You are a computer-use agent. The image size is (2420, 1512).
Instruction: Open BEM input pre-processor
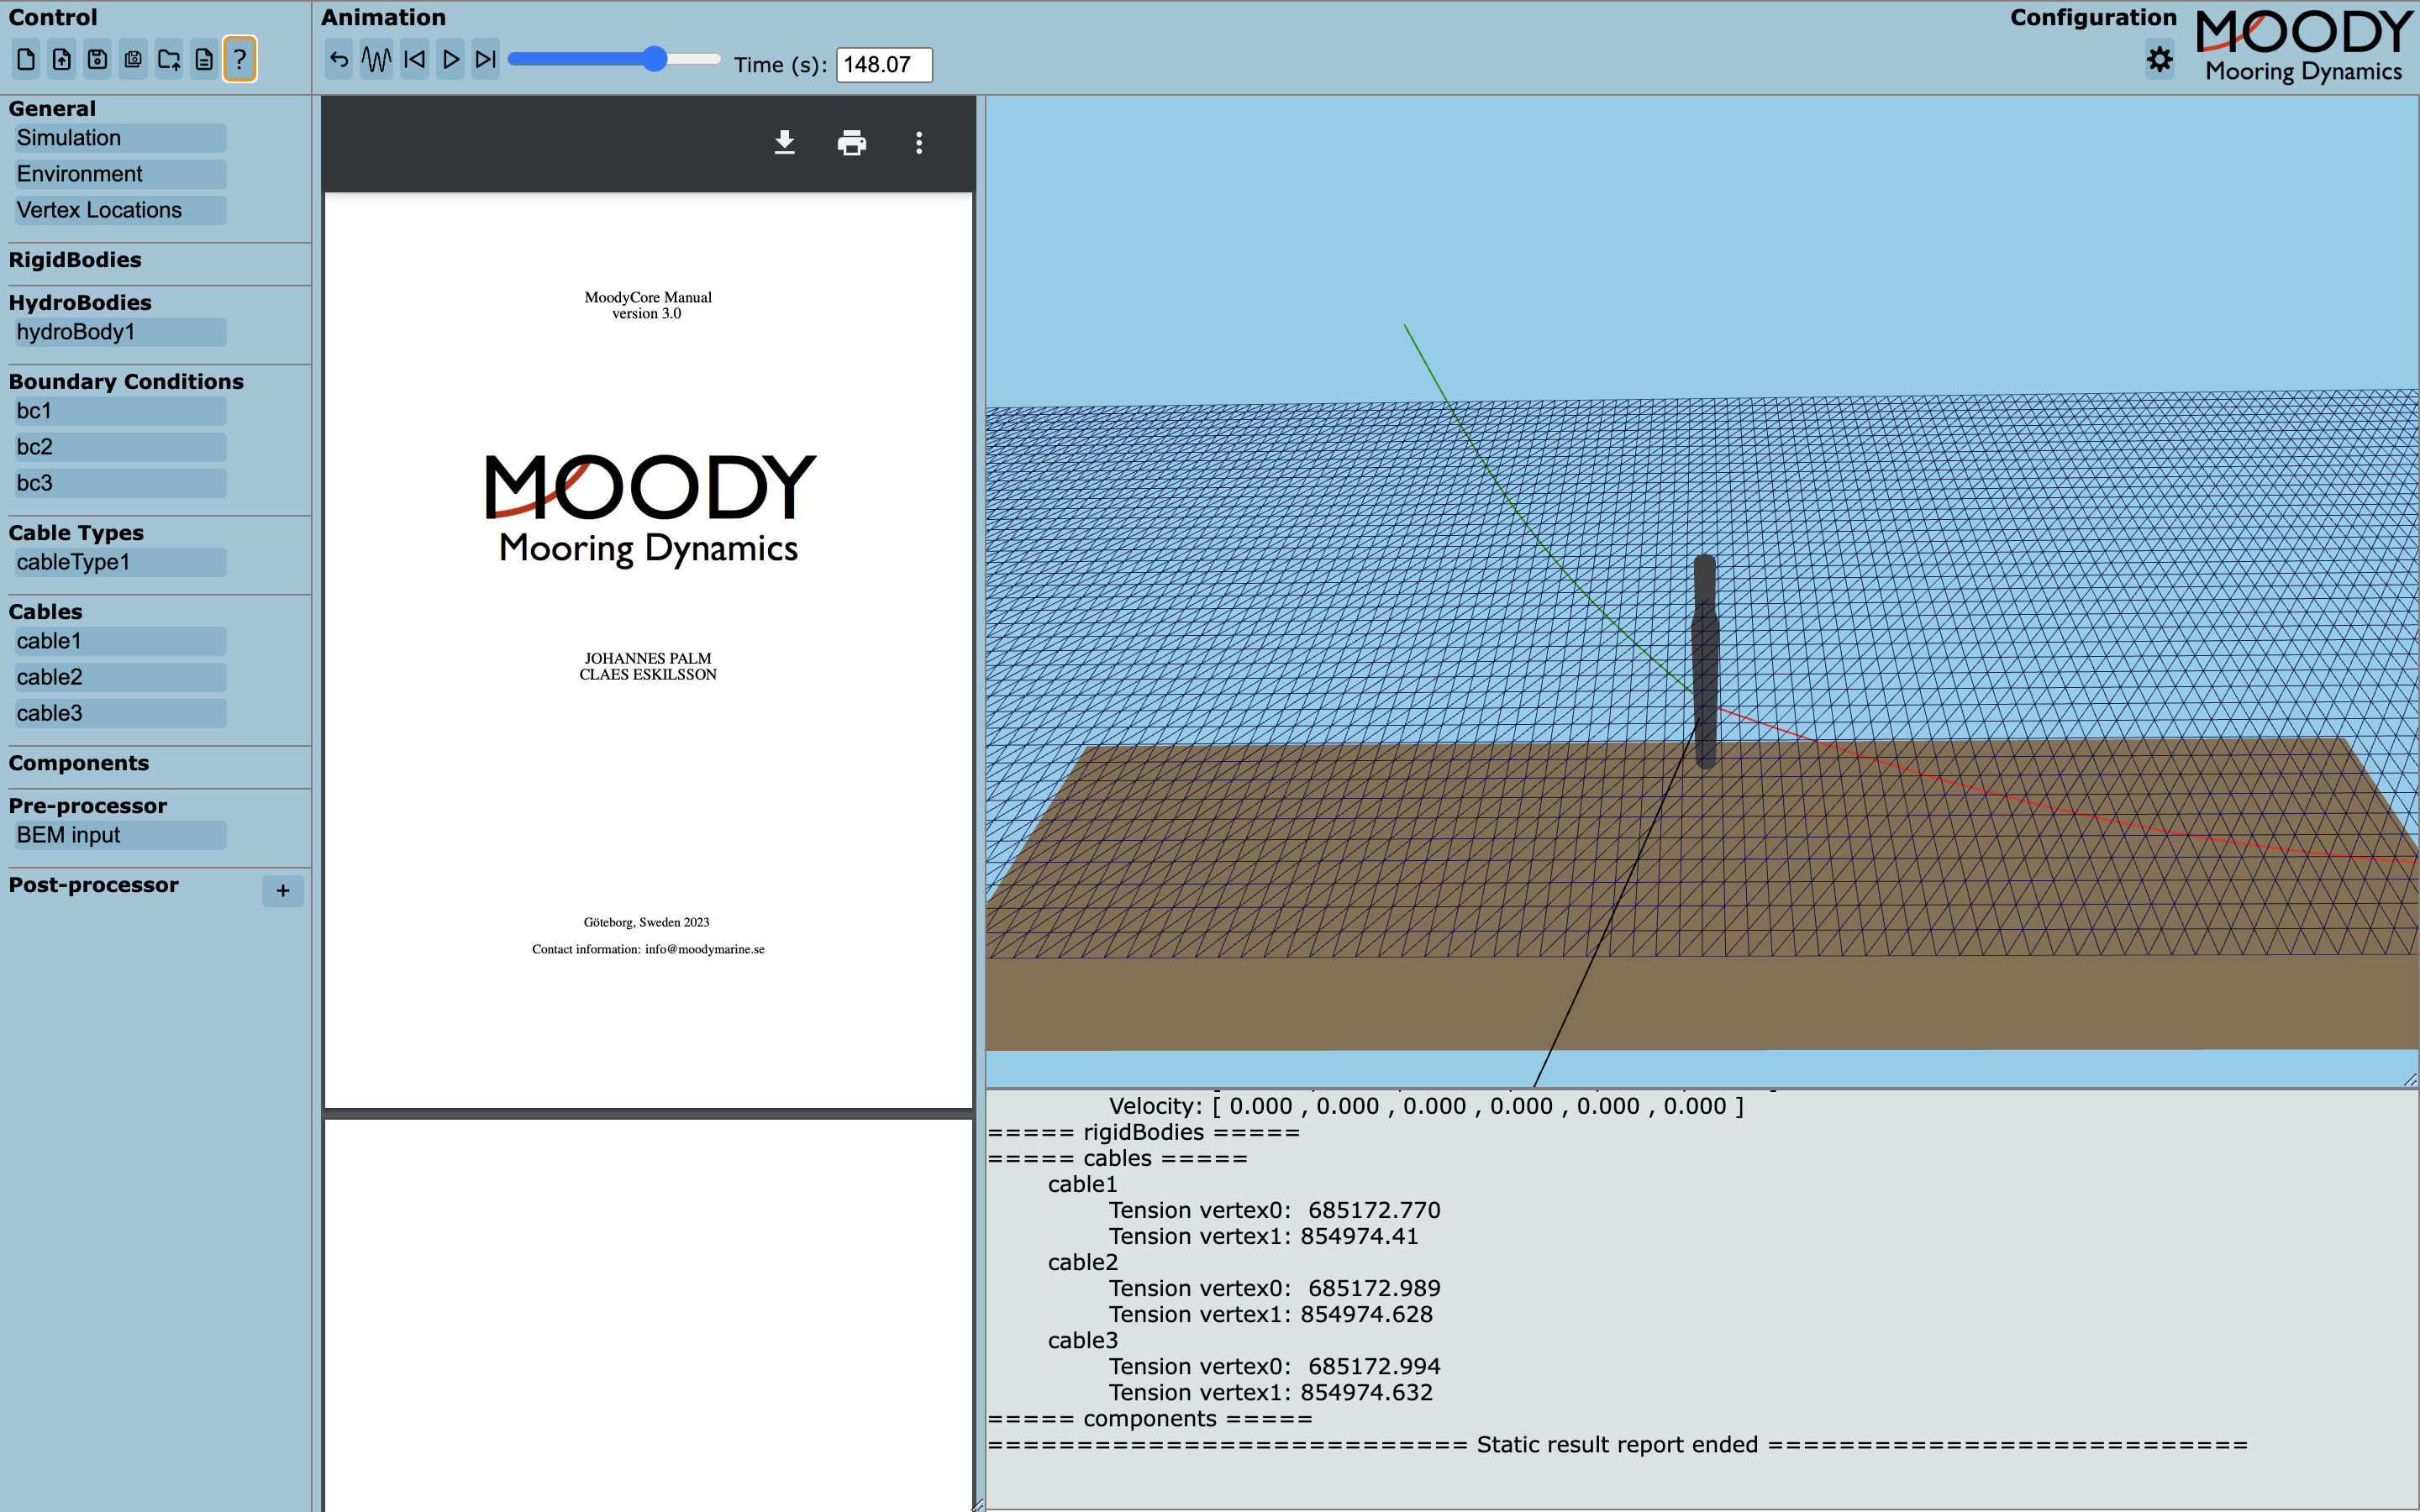coord(120,835)
